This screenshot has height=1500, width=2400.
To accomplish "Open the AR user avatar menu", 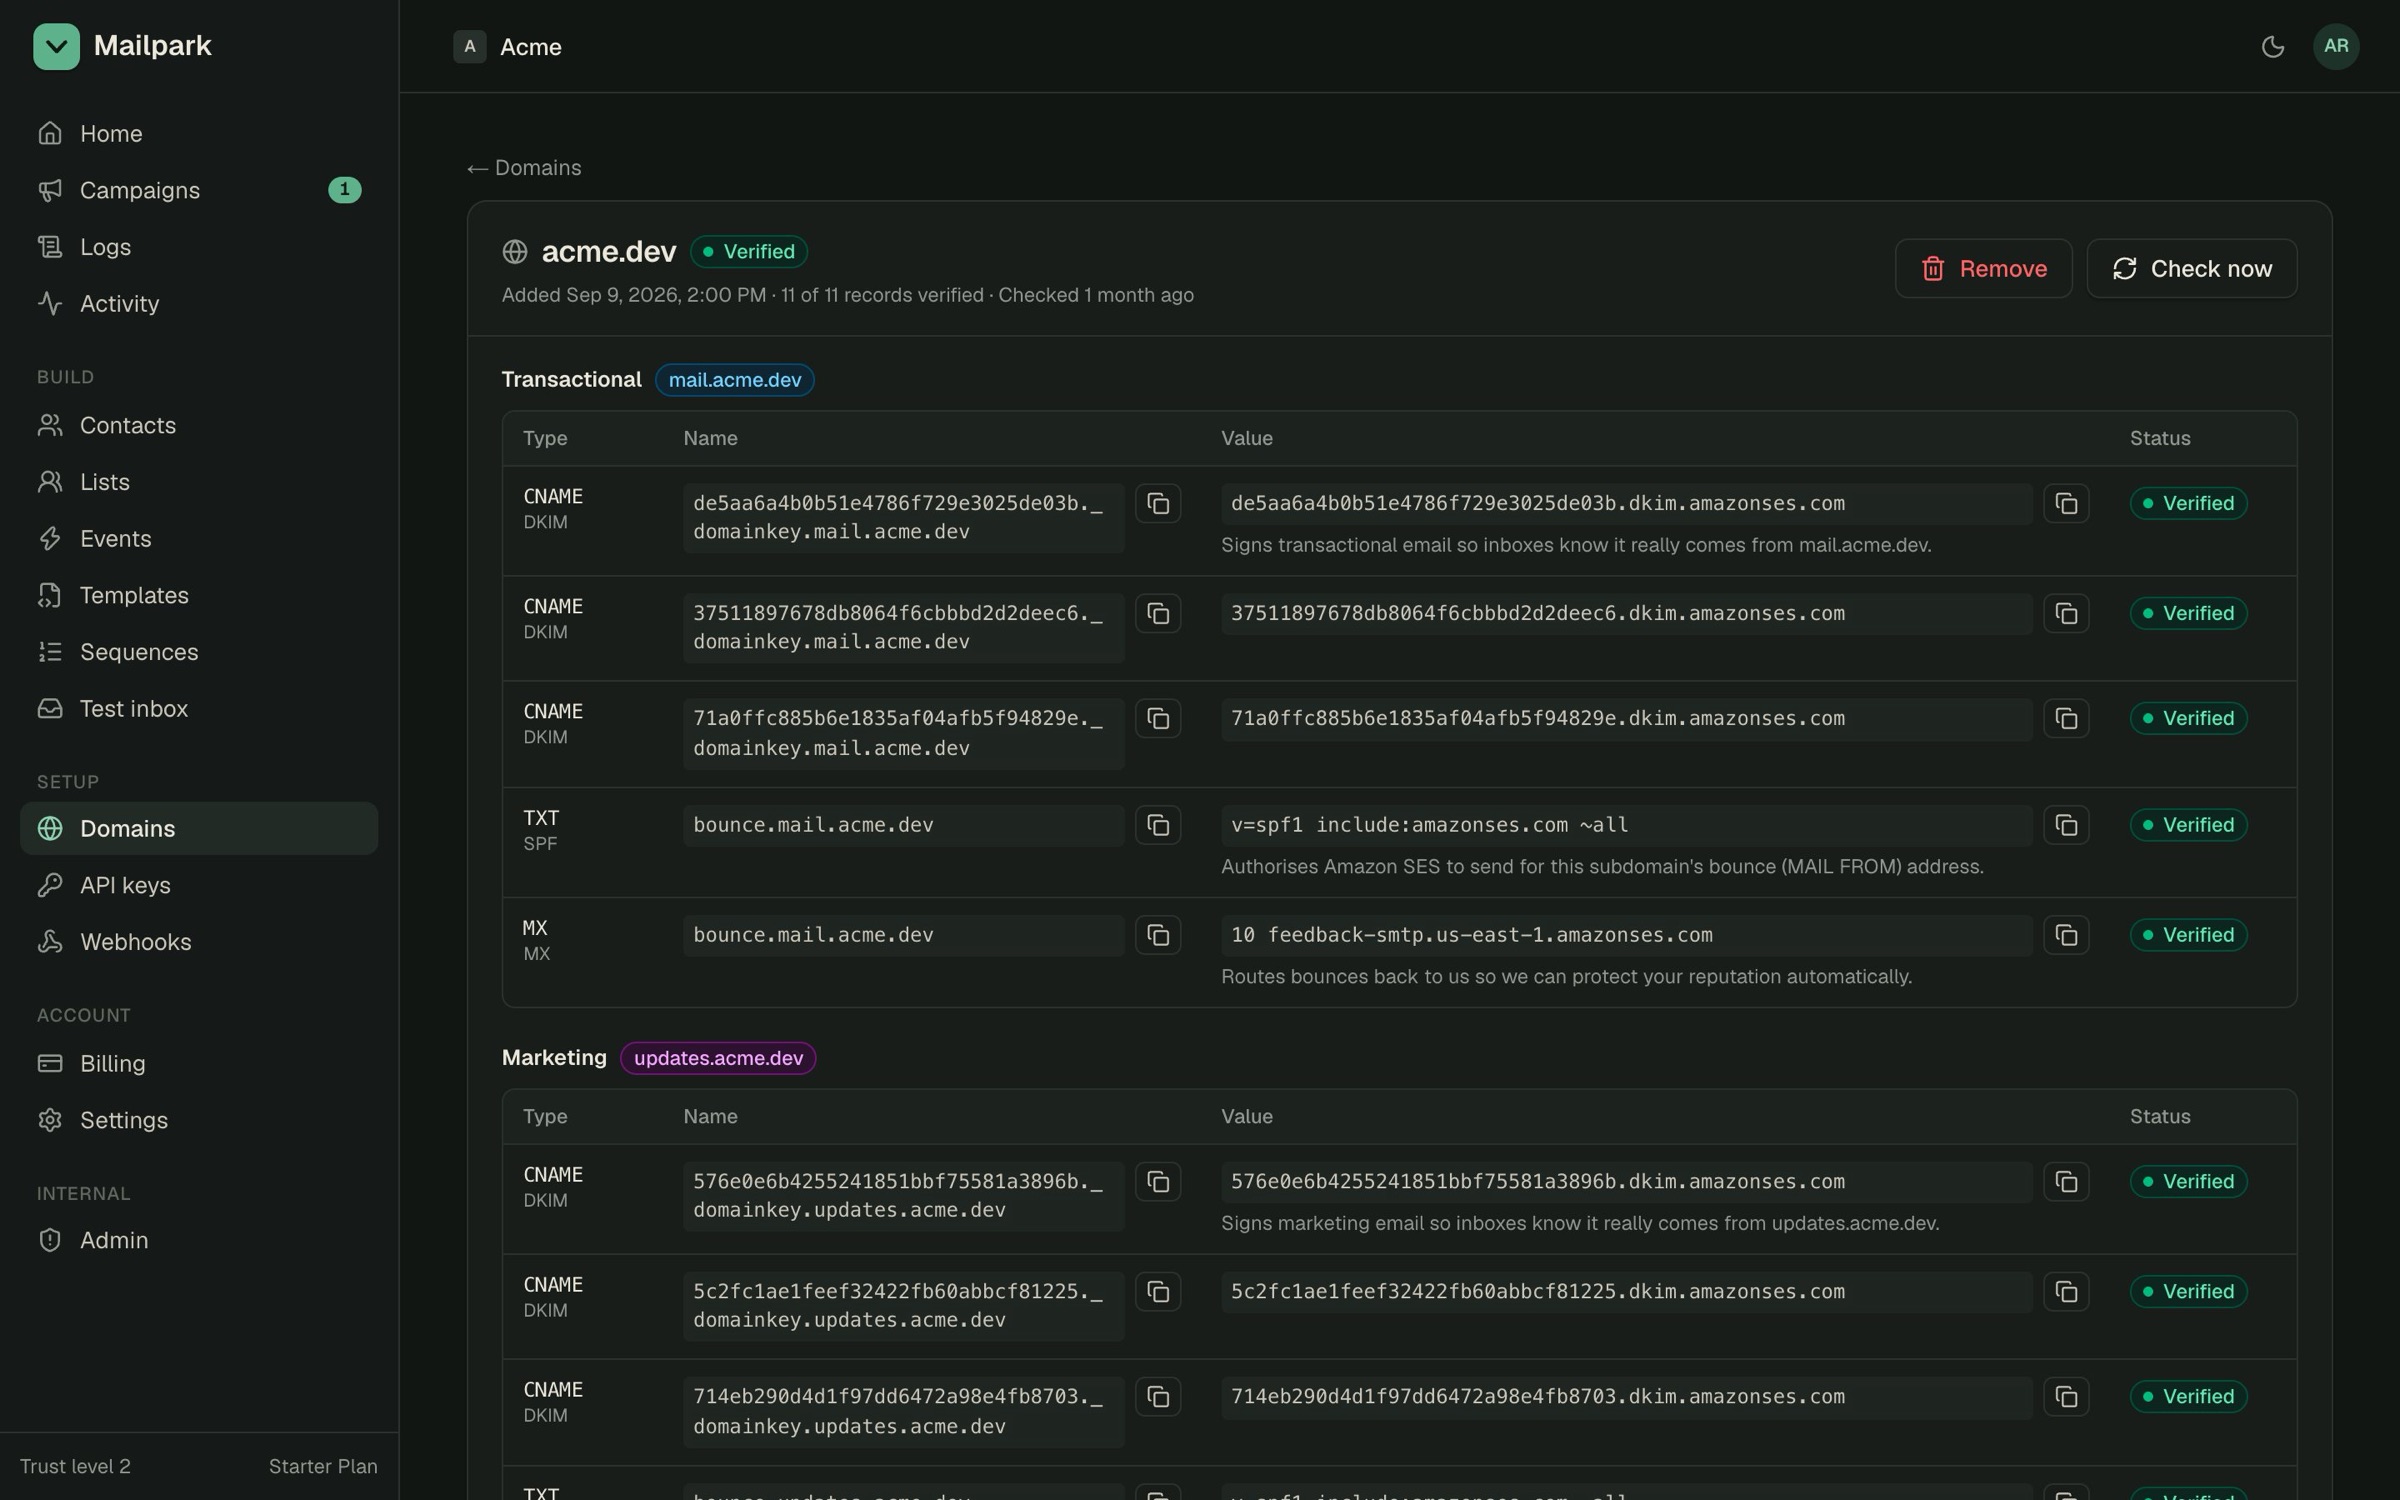I will point(2336,46).
